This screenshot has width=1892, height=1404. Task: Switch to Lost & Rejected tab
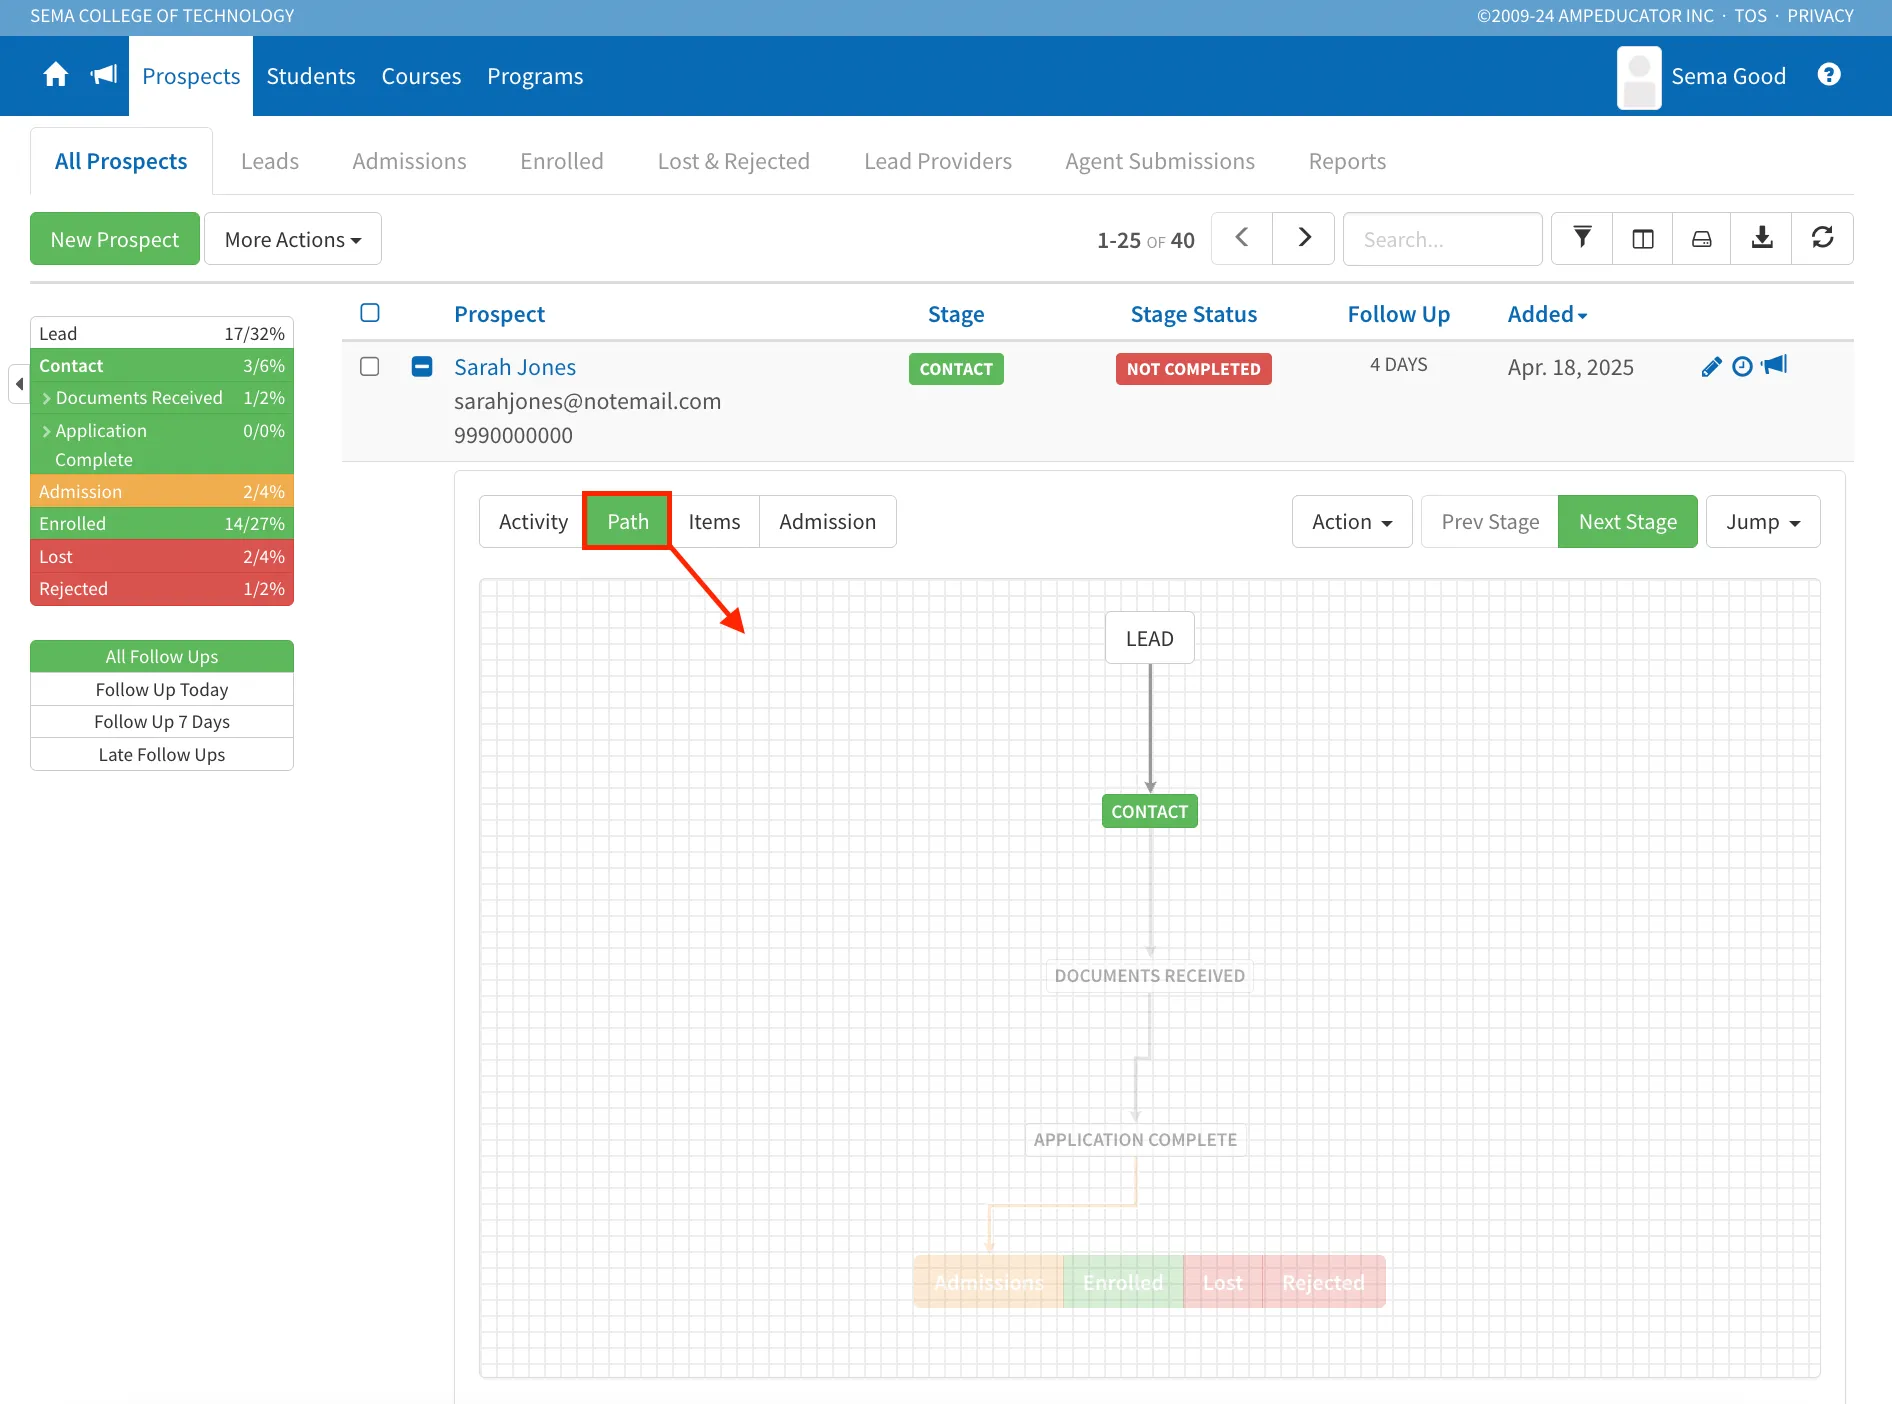734,161
